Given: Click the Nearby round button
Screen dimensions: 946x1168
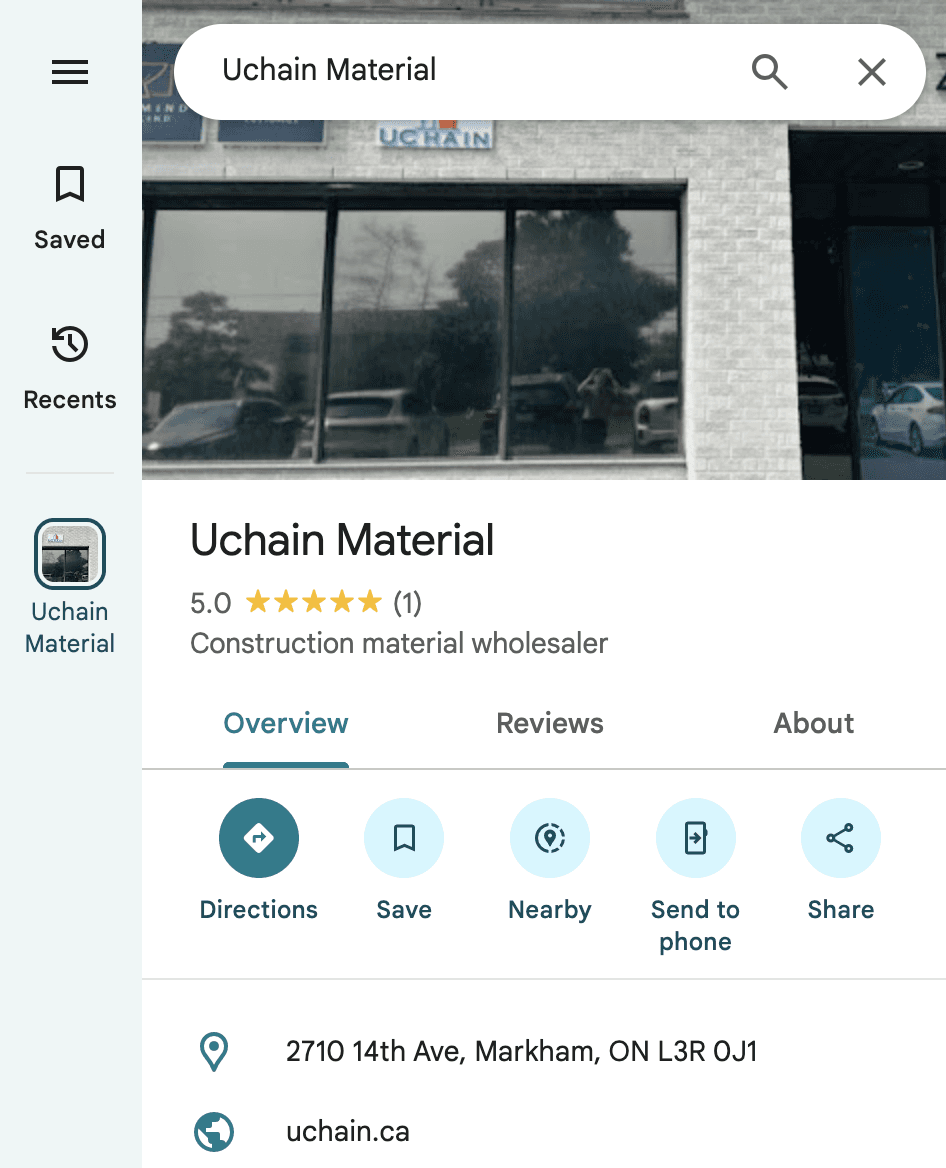Looking at the screenshot, I should [550, 838].
